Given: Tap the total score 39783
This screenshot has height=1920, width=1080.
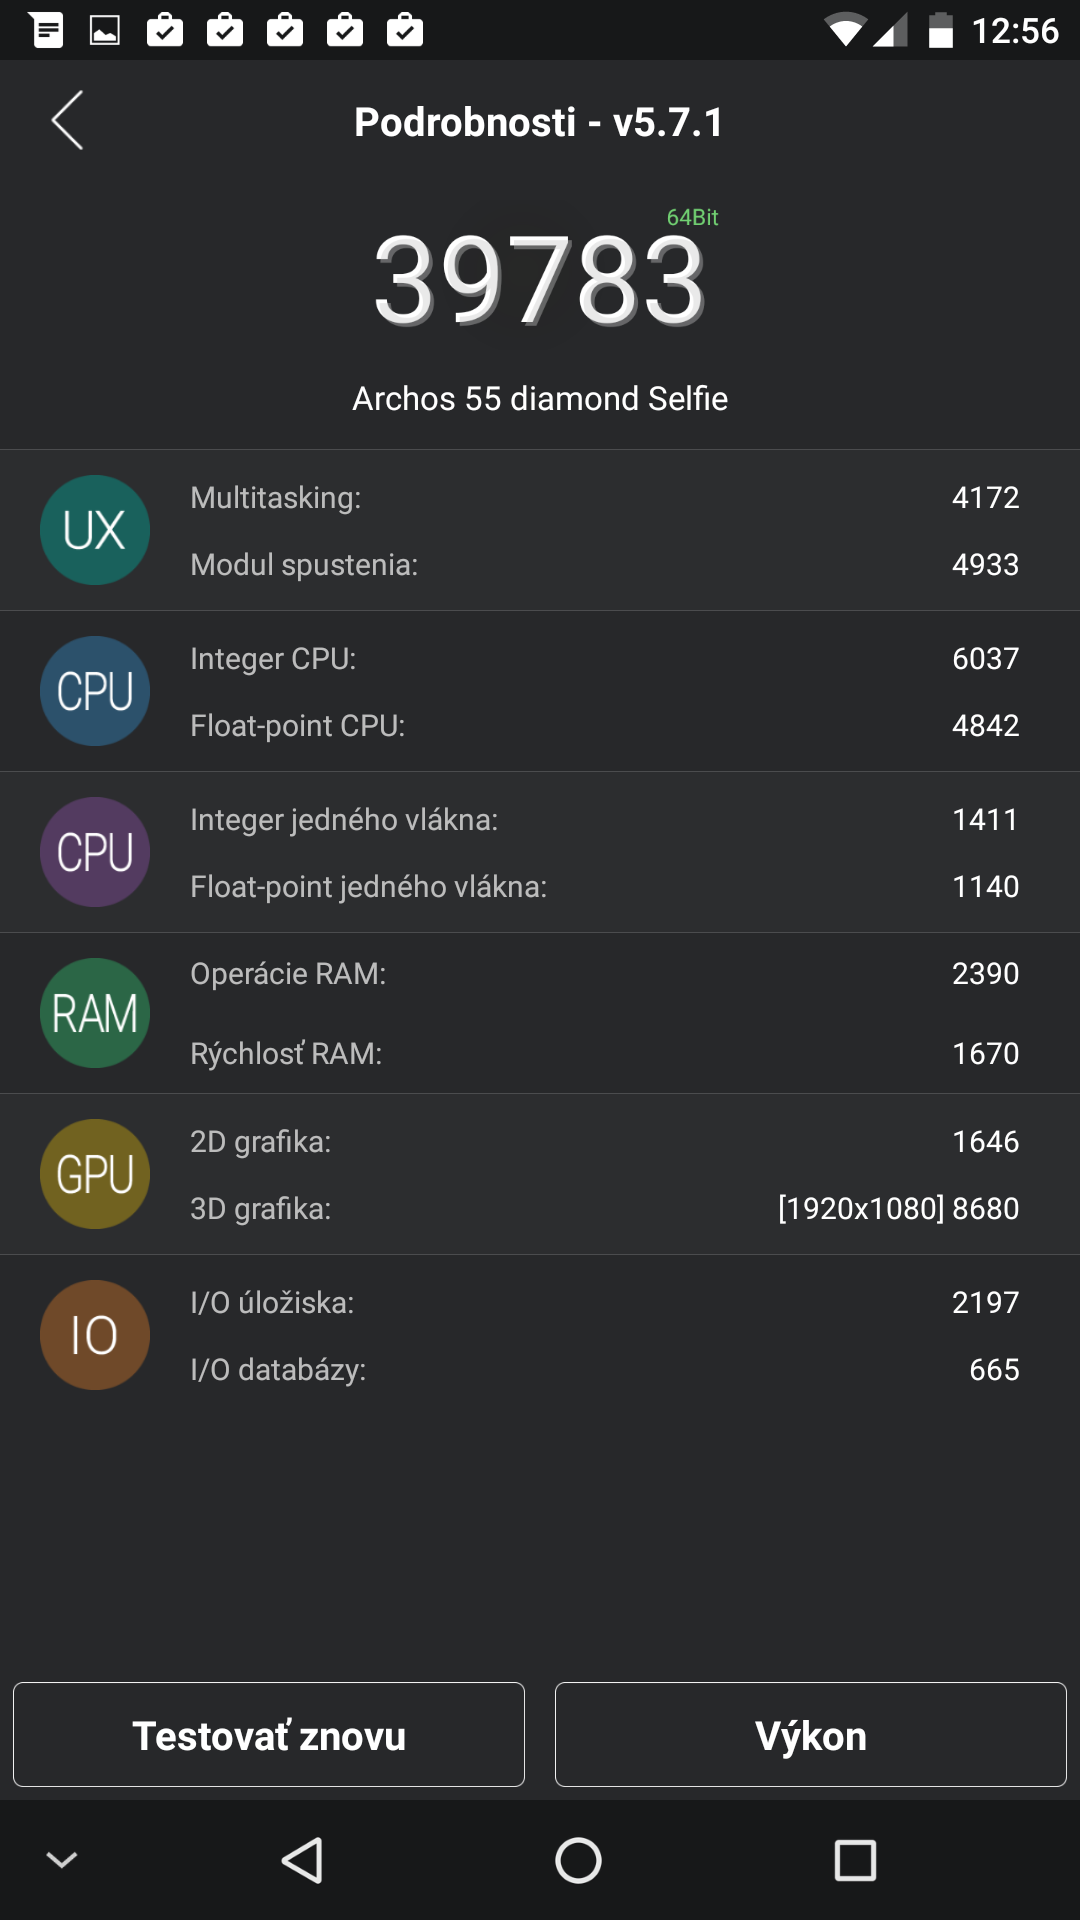Looking at the screenshot, I should click(540, 280).
